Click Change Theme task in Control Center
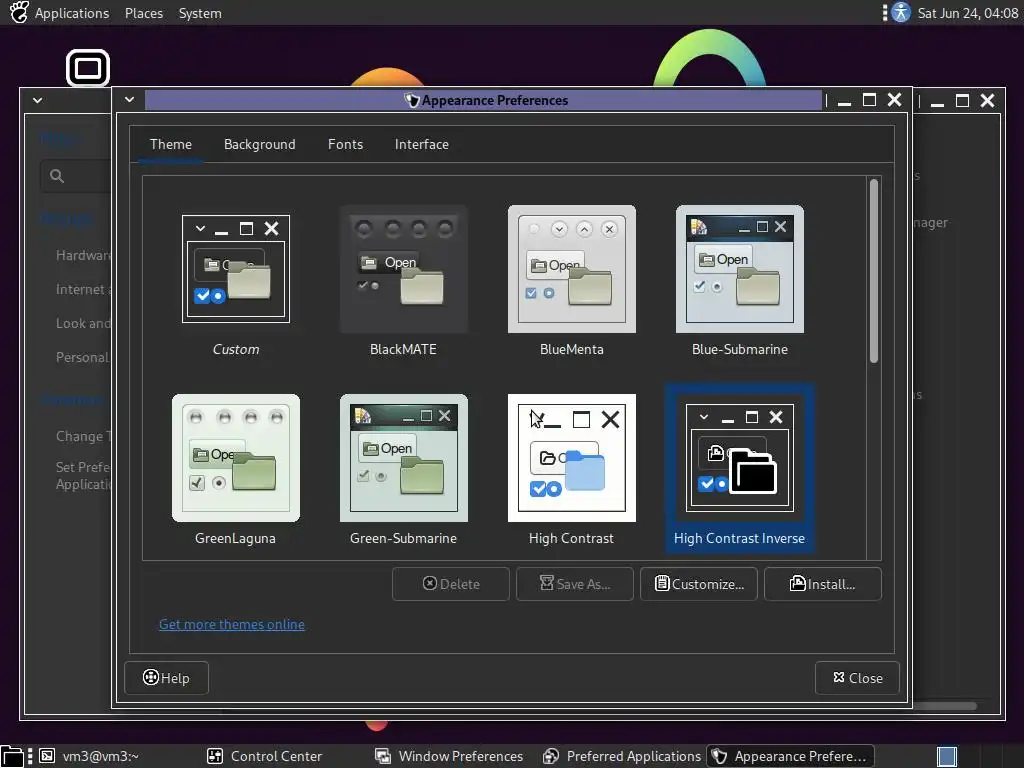 [x=84, y=436]
